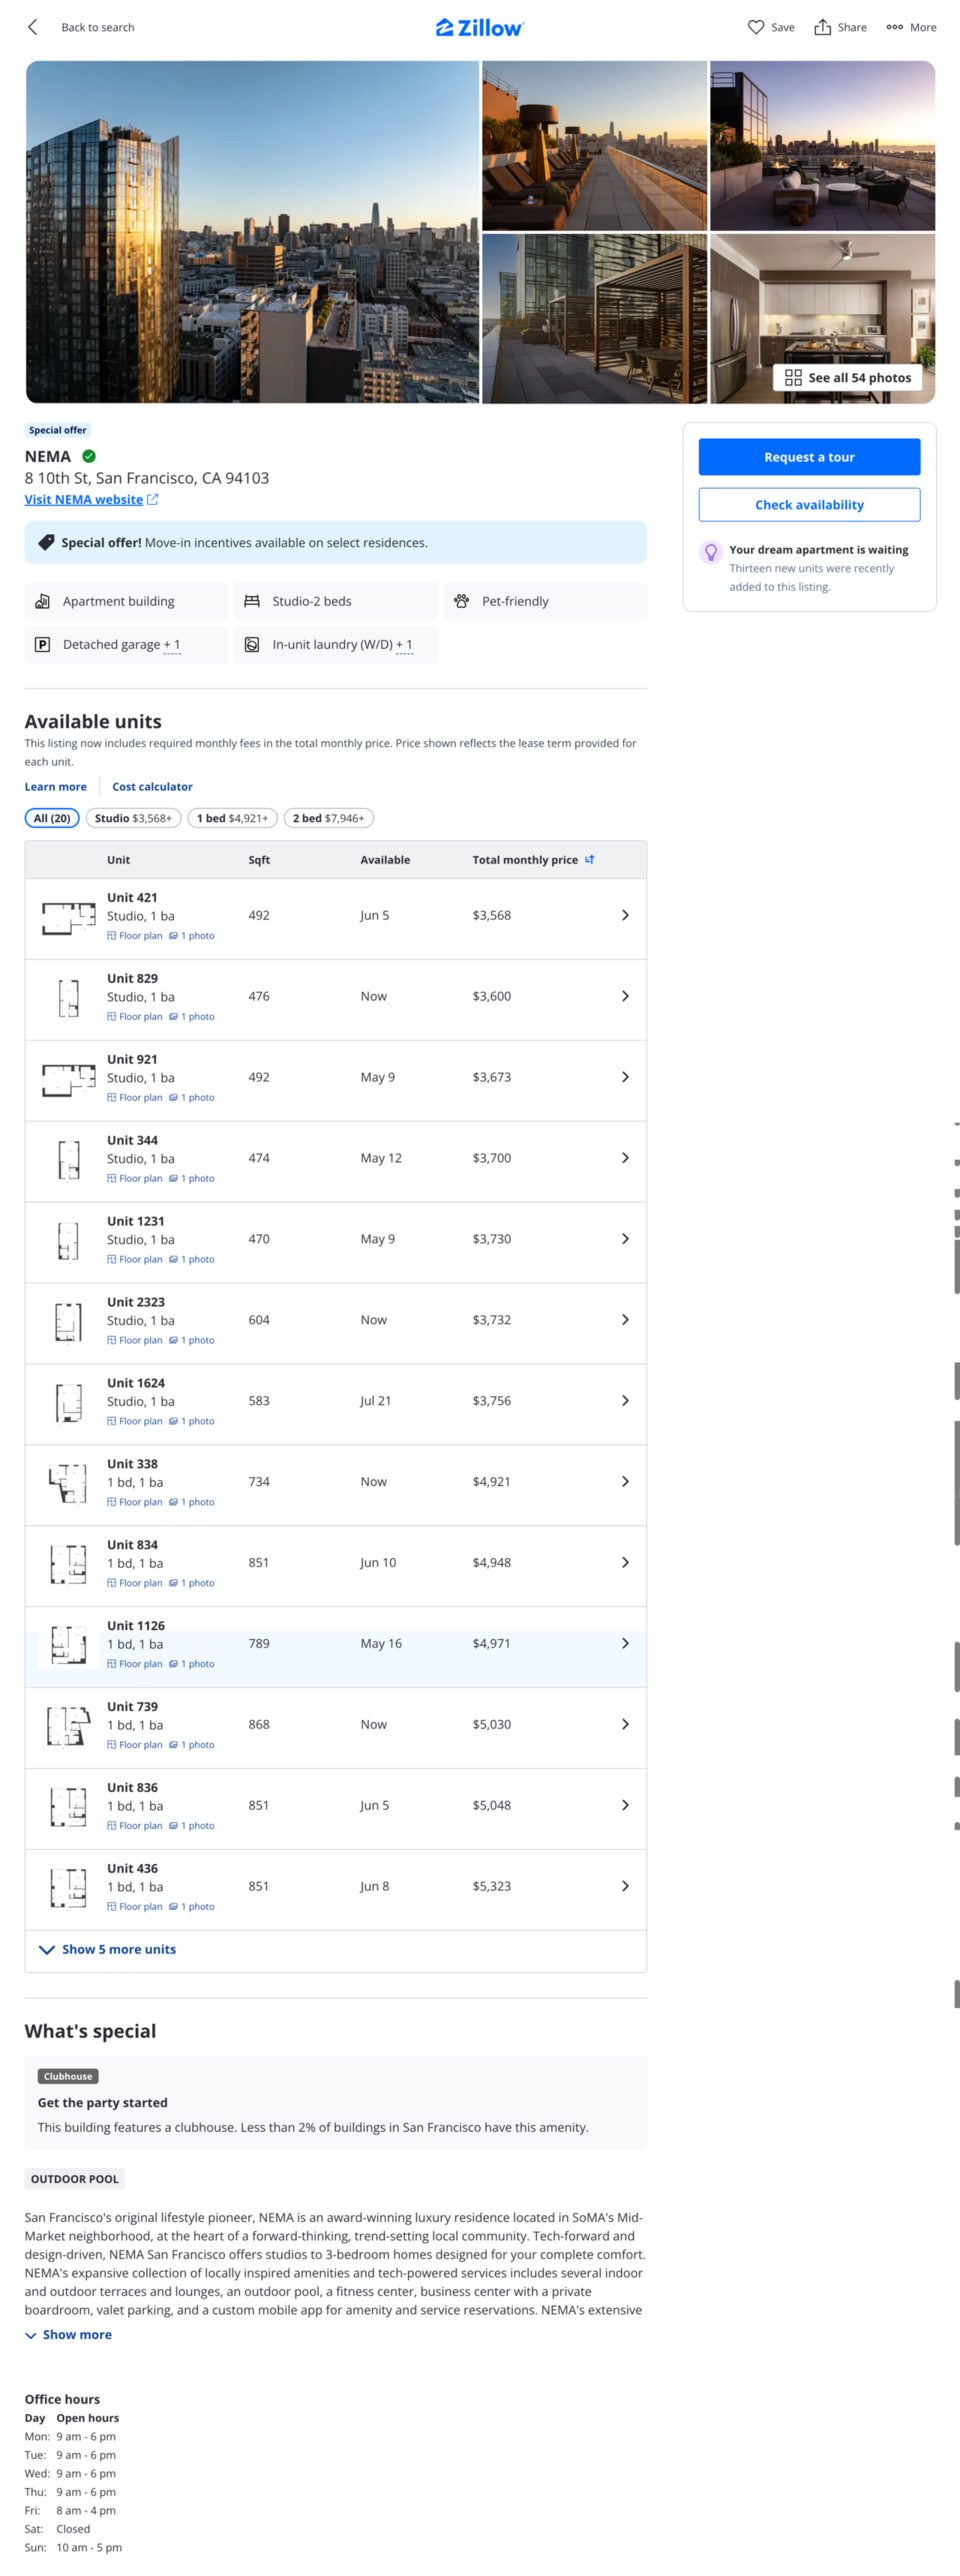Open rooftop lounge chairs photo
The width and height of the screenshot is (960, 2576).
point(594,146)
